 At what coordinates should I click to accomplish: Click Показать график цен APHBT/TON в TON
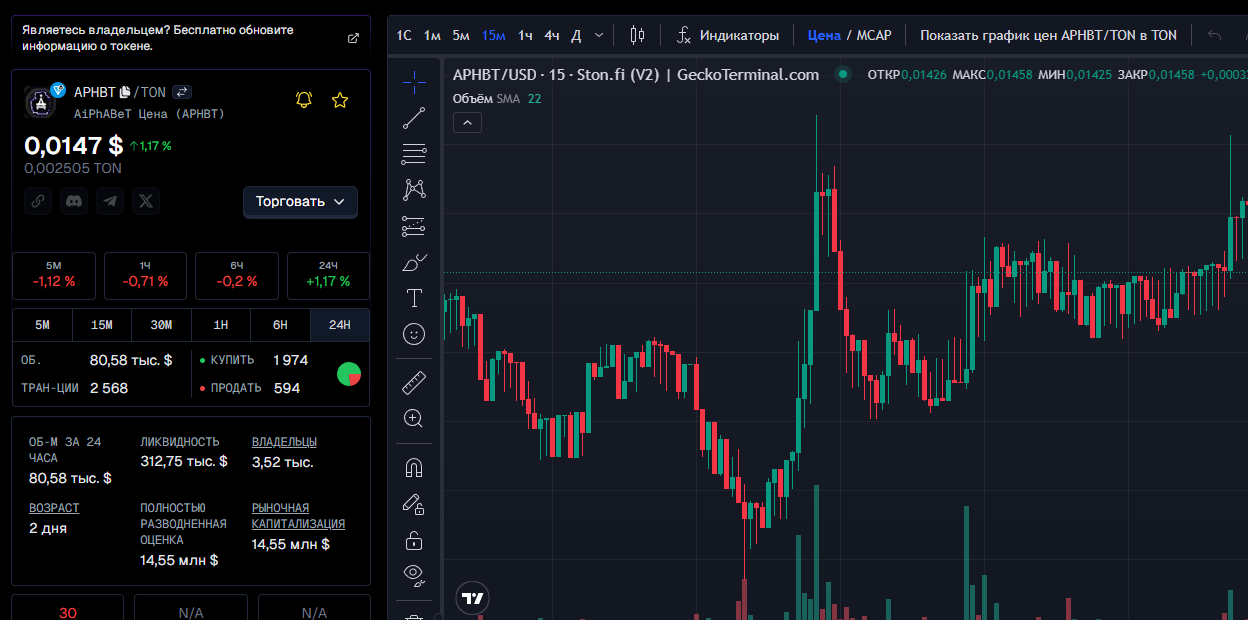point(1048,35)
